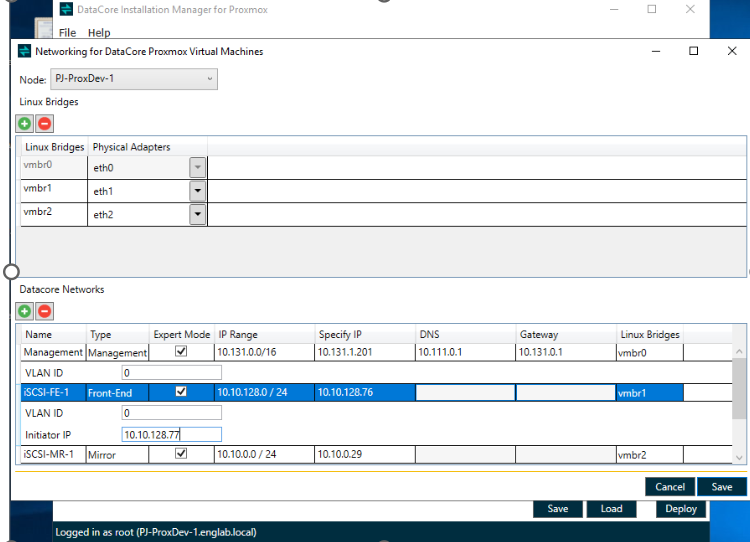Toggle Expert Mode for iSCSI-FE-1 network
The width and height of the screenshot is (750, 542).
tap(181, 391)
